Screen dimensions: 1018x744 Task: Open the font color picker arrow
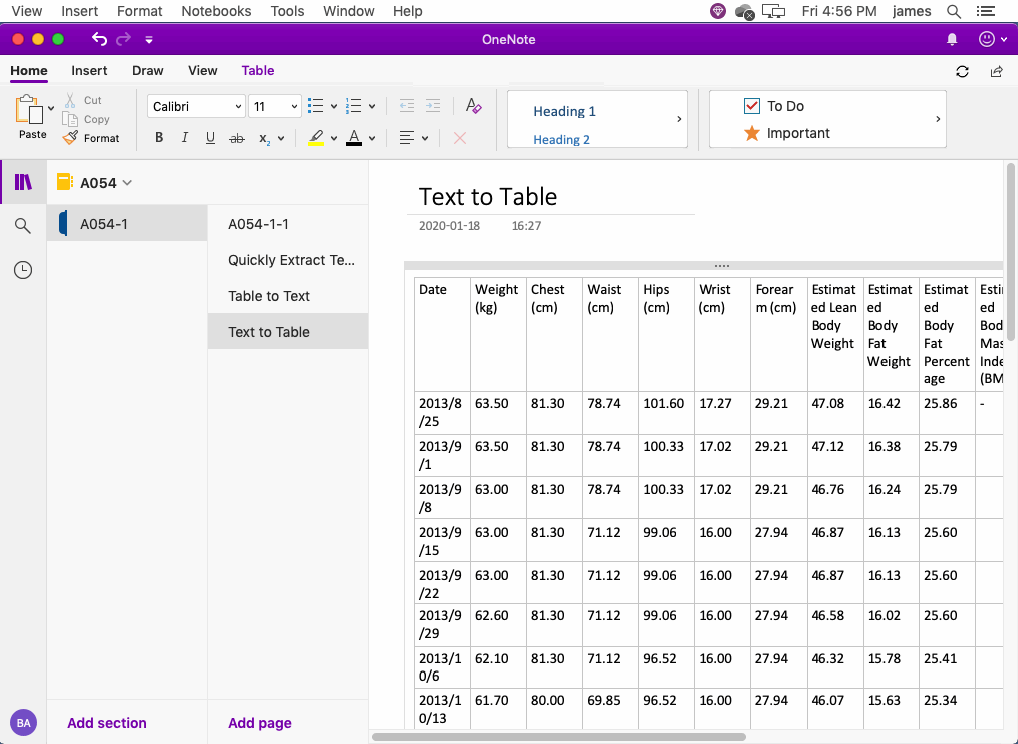pos(372,138)
